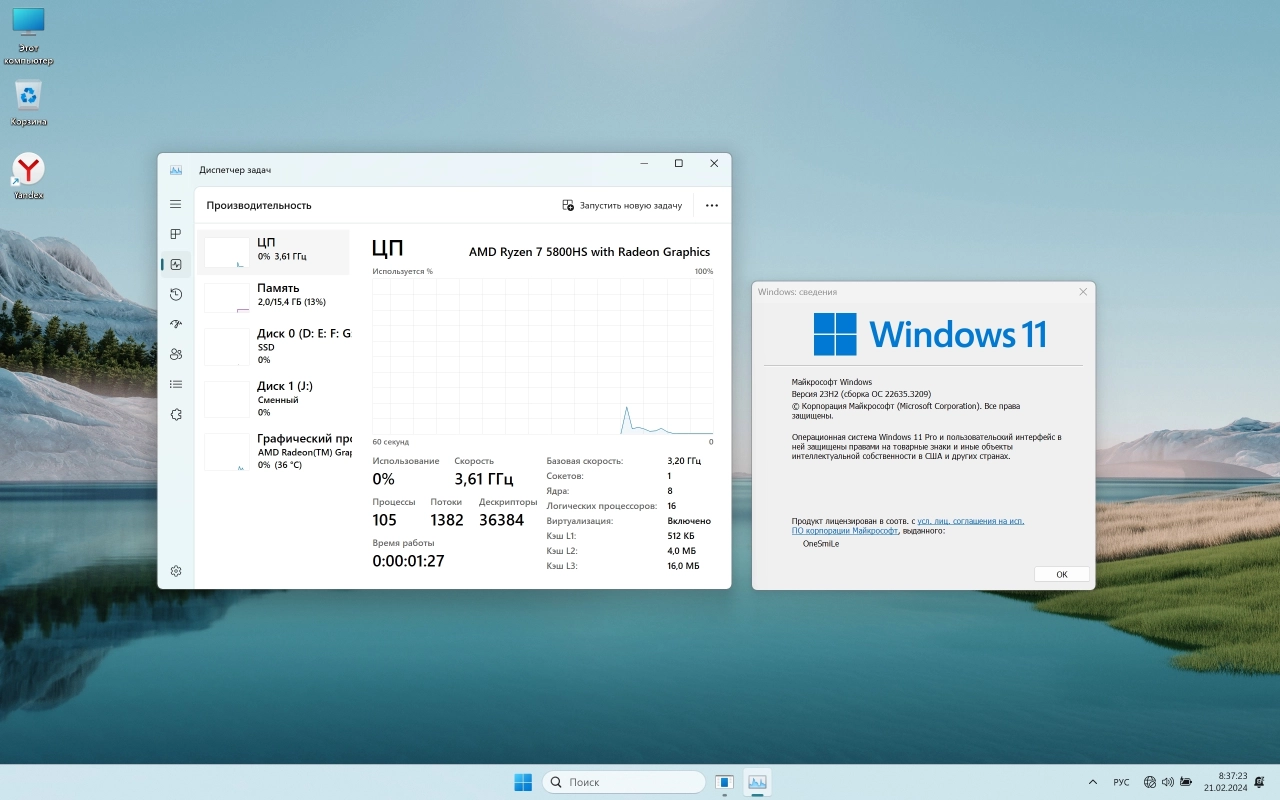The width and height of the screenshot is (1280, 800).
Task: Select the ЦП performance entry
Action: [x=273, y=252]
